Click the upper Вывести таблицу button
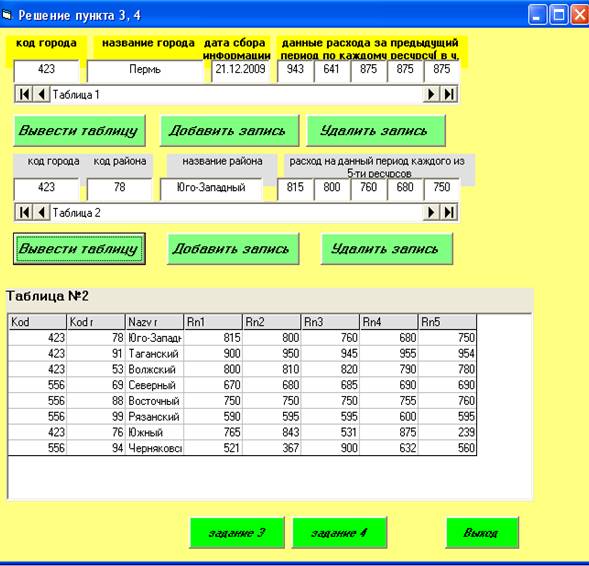The image size is (589, 566). 79,131
